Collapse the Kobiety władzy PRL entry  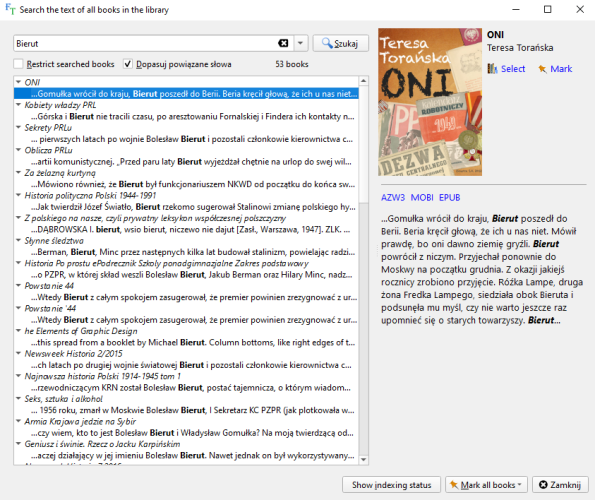(18, 105)
